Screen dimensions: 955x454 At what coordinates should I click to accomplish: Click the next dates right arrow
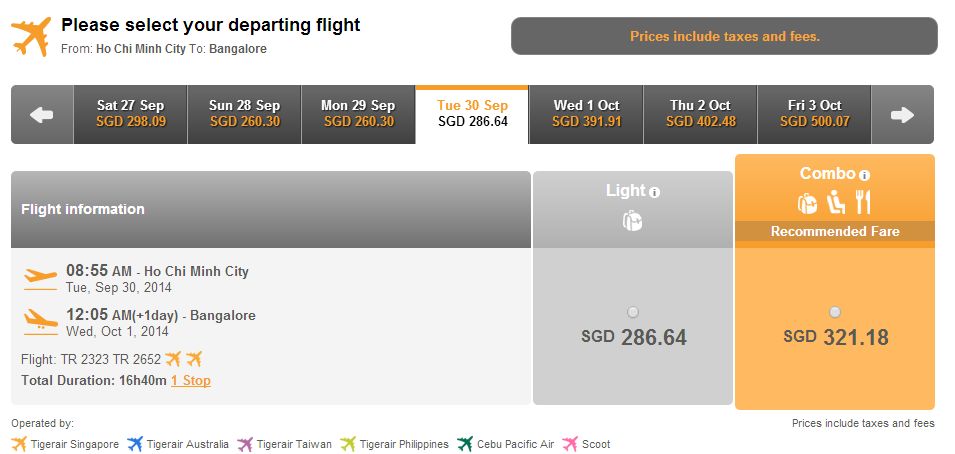tap(903, 115)
